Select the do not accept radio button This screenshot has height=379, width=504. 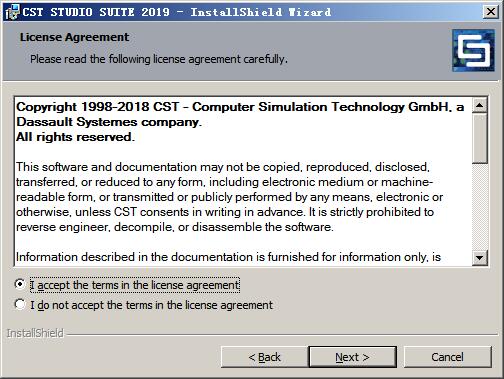tap(20, 304)
